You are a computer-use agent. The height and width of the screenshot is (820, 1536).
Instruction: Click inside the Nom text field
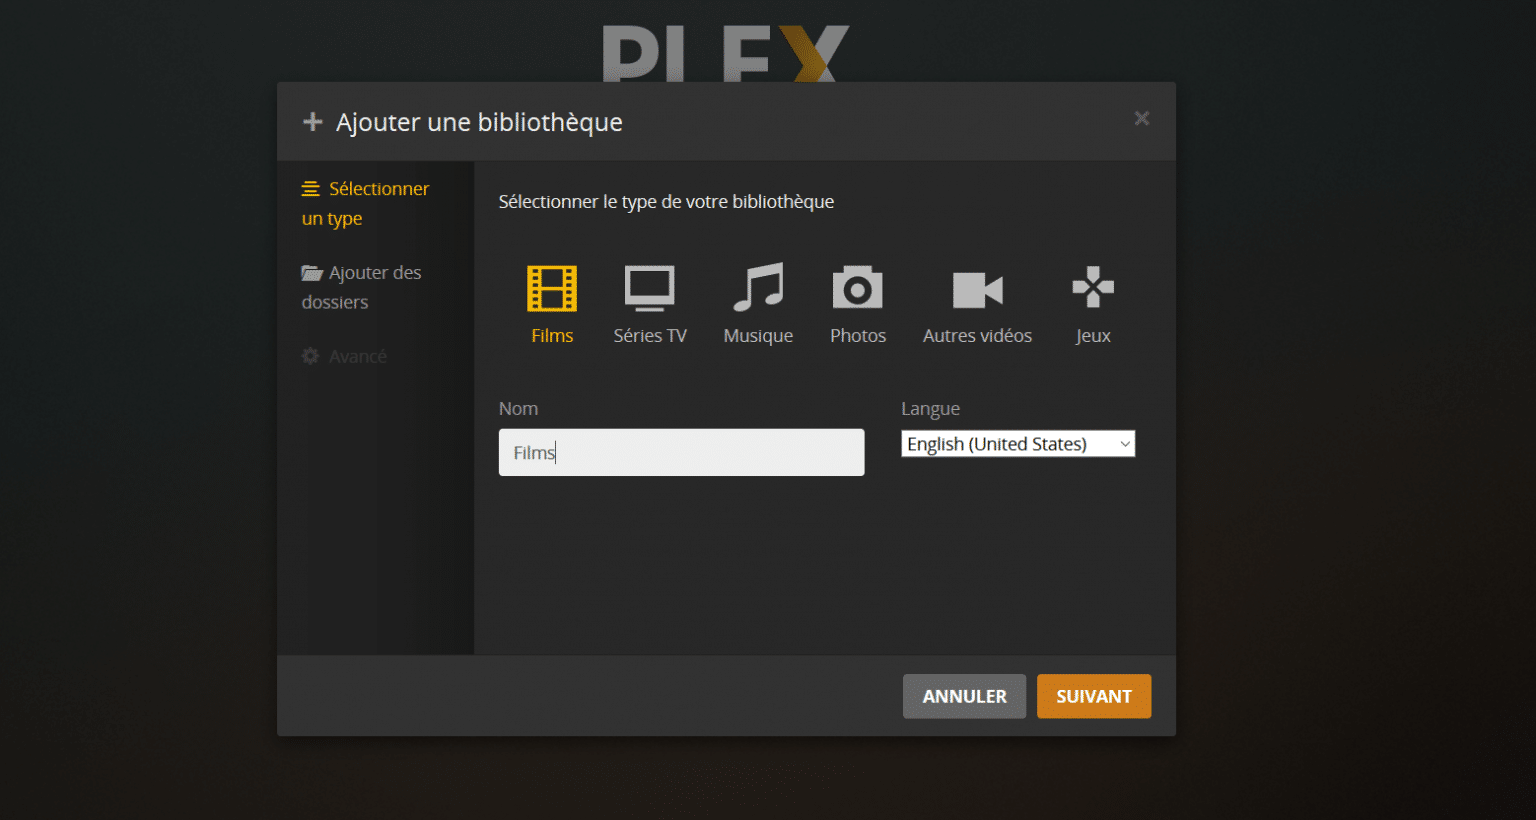point(681,452)
